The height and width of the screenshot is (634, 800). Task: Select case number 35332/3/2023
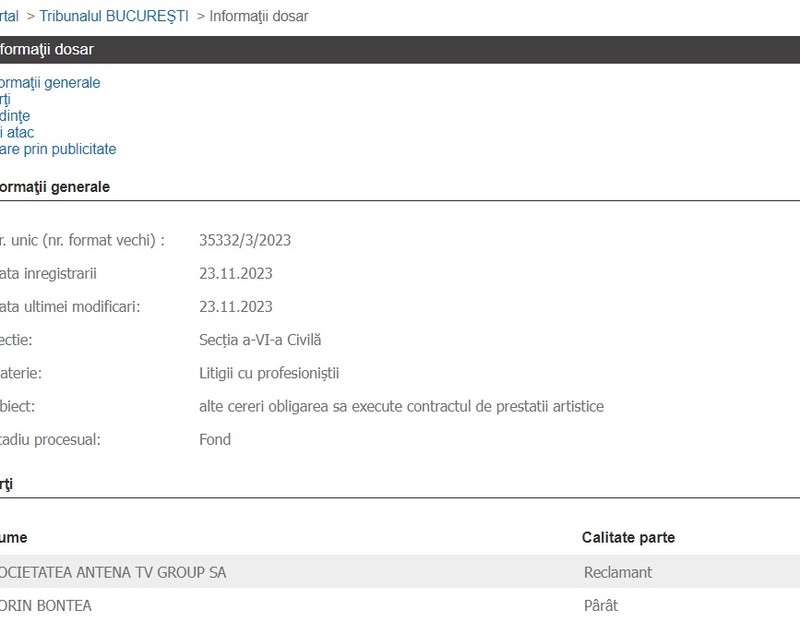(245, 240)
